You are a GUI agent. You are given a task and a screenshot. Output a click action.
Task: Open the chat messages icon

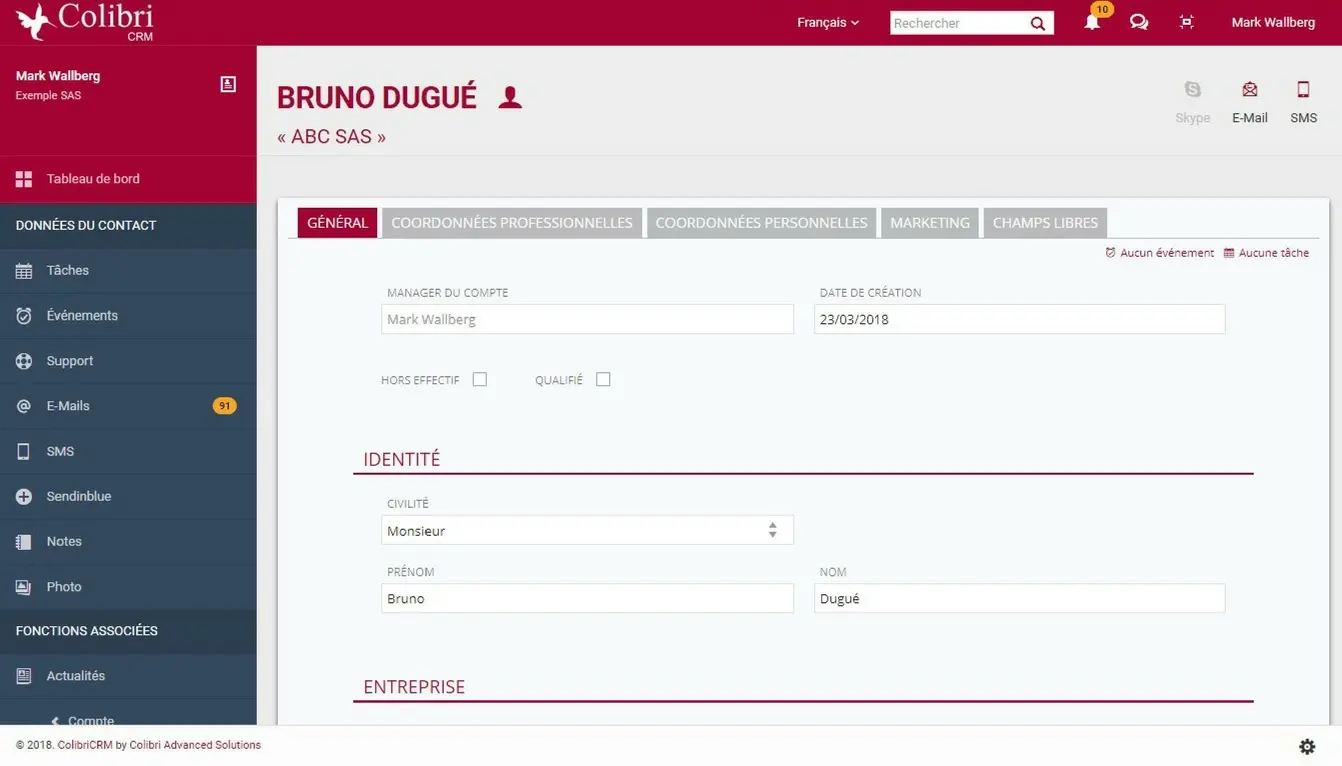point(1139,22)
